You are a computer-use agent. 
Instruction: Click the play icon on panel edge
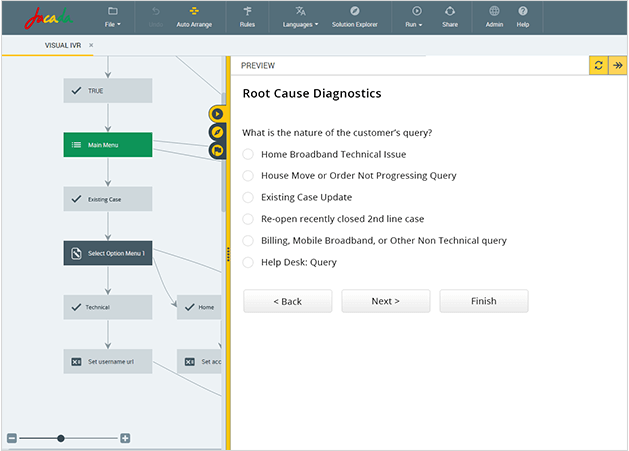[x=217, y=114]
